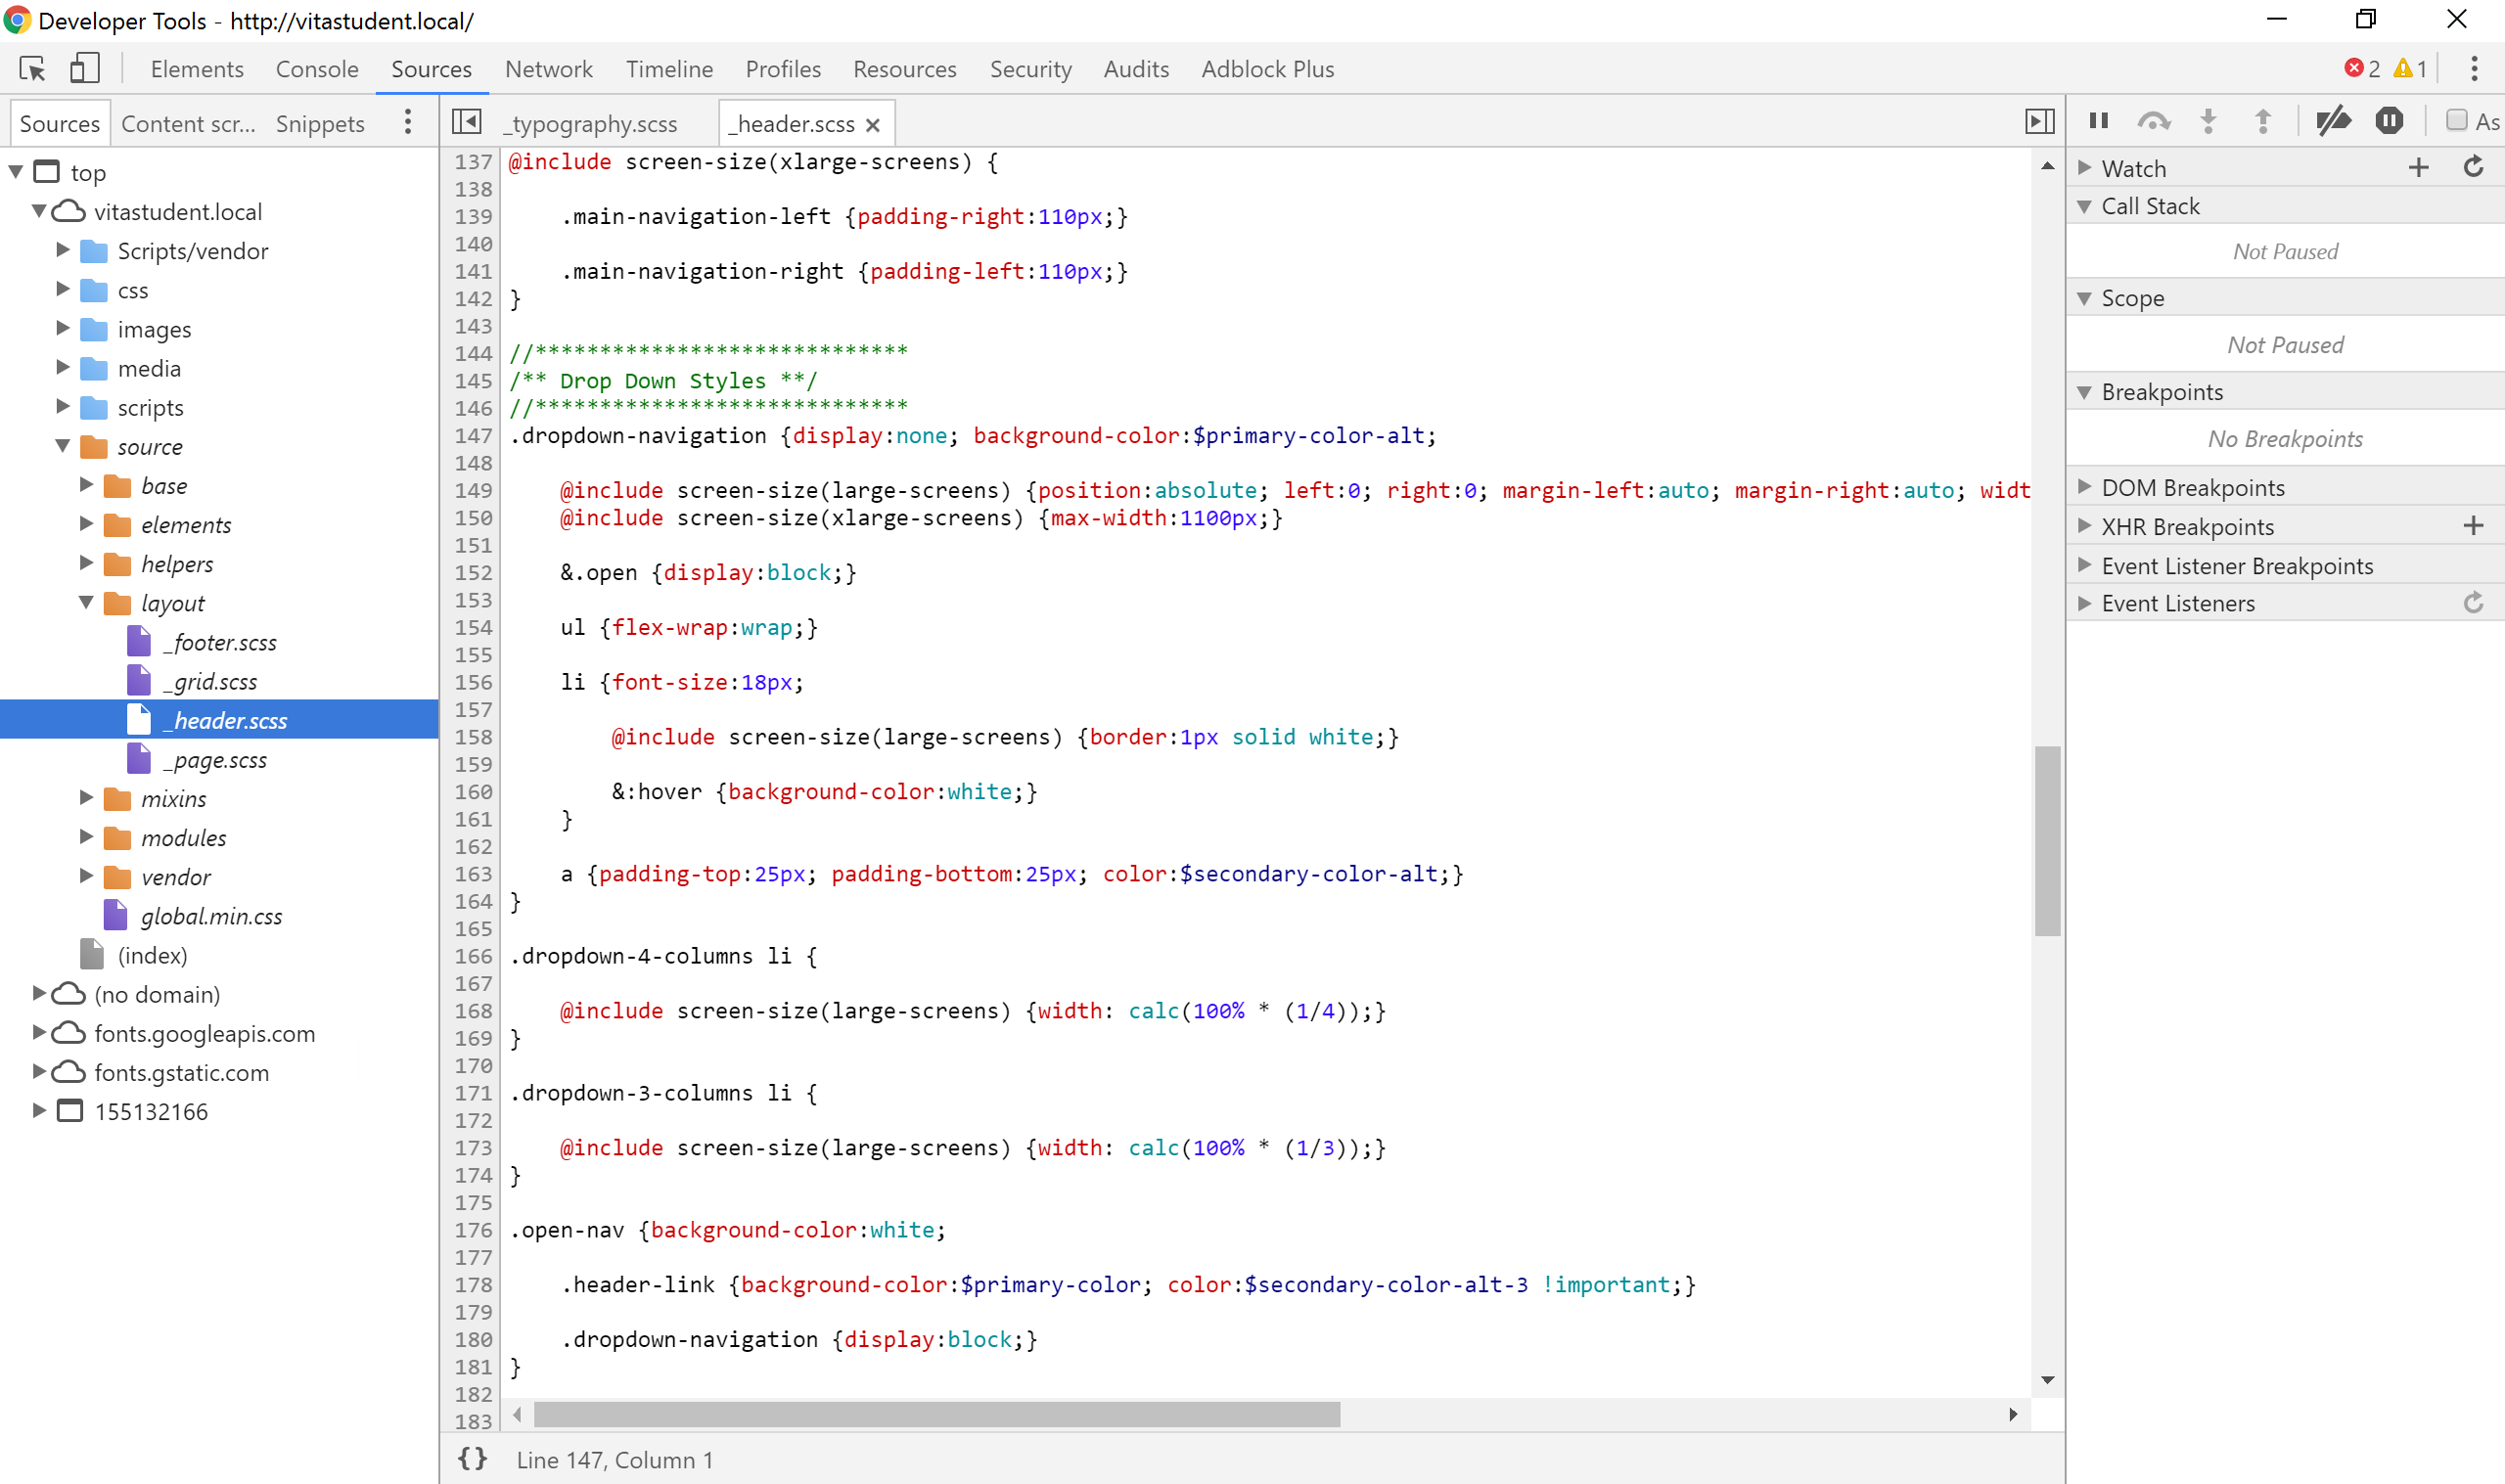Screen dimensions: 2505x1484
Task: Expand DOM Breakpoints section
Action: (x=2085, y=487)
